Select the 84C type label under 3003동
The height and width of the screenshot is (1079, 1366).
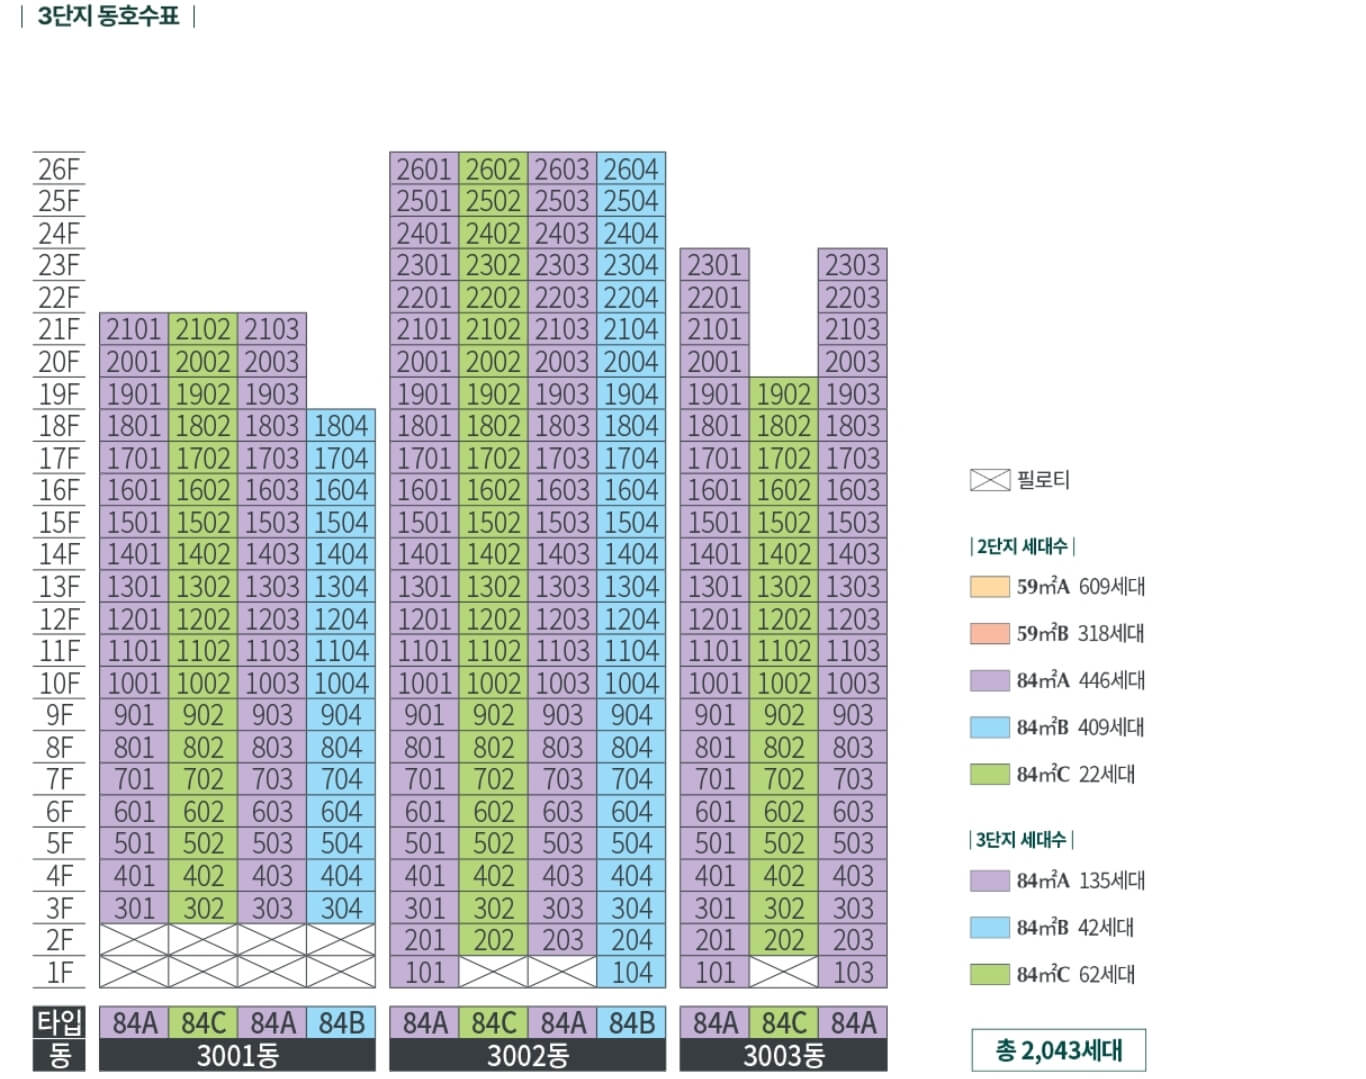point(784,1023)
